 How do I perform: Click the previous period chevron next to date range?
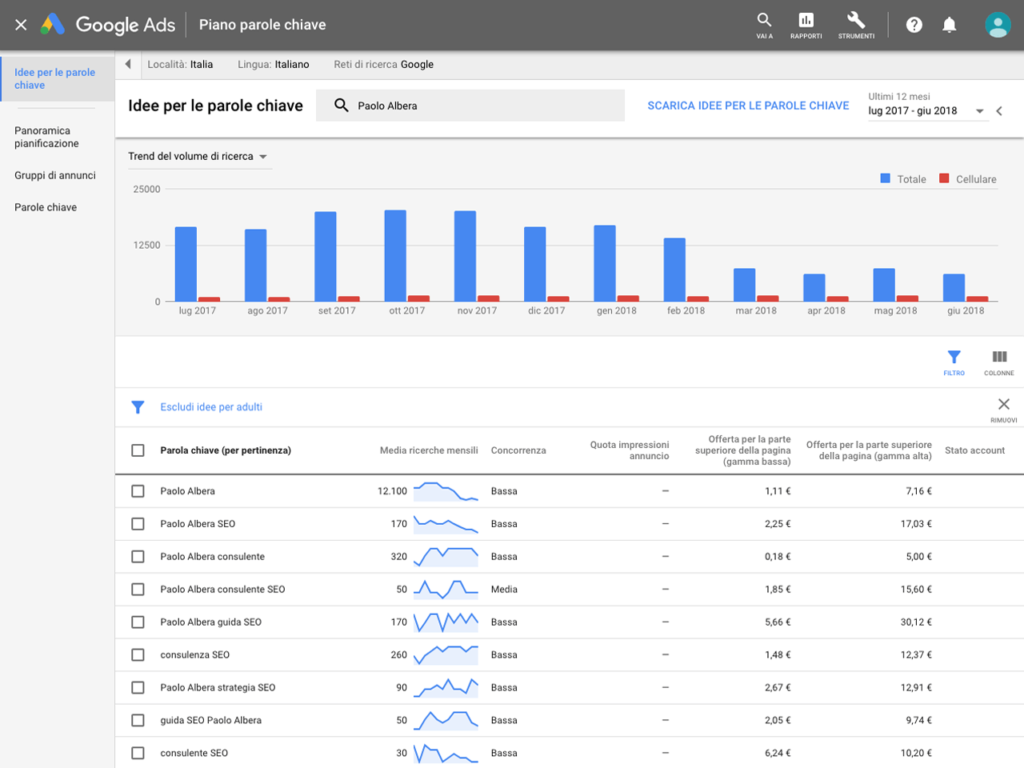click(x=999, y=111)
